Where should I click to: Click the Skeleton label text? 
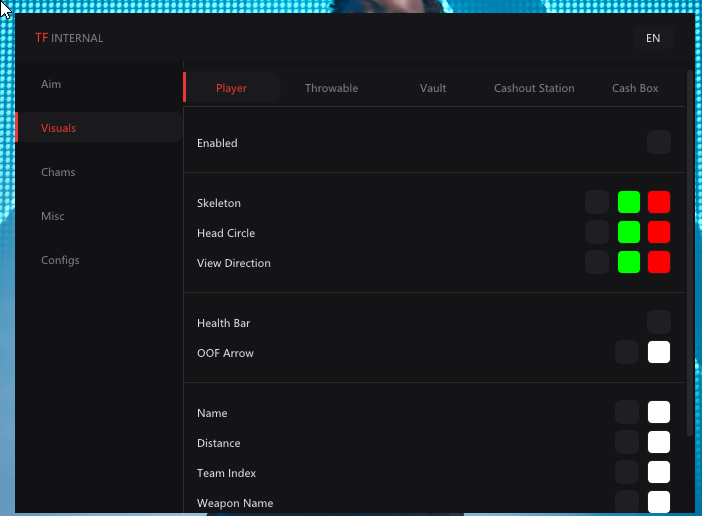click(219, 203)
